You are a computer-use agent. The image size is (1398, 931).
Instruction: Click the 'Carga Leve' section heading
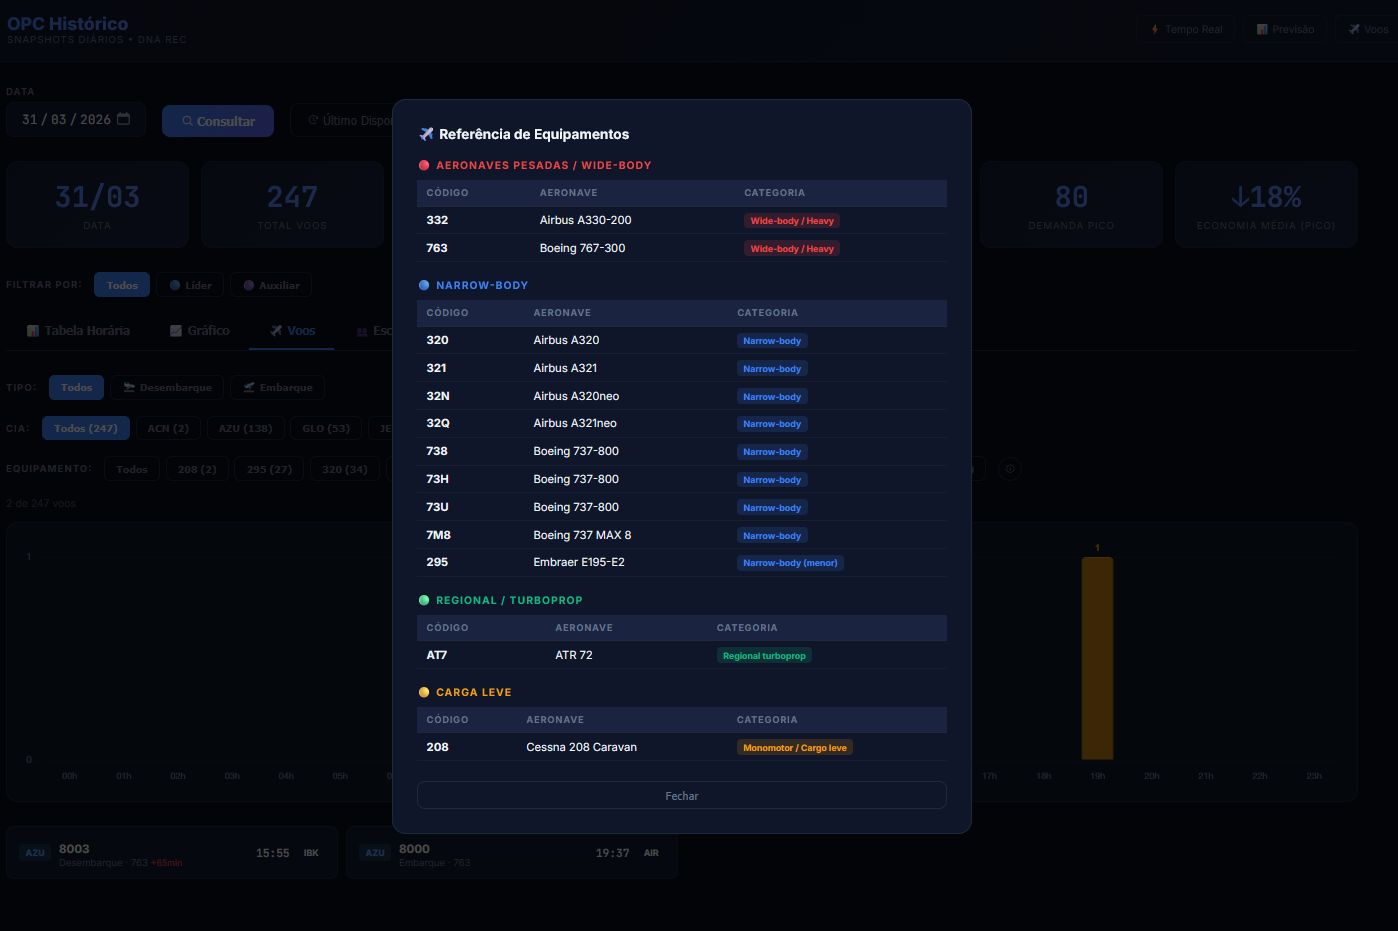click(473, 692)
